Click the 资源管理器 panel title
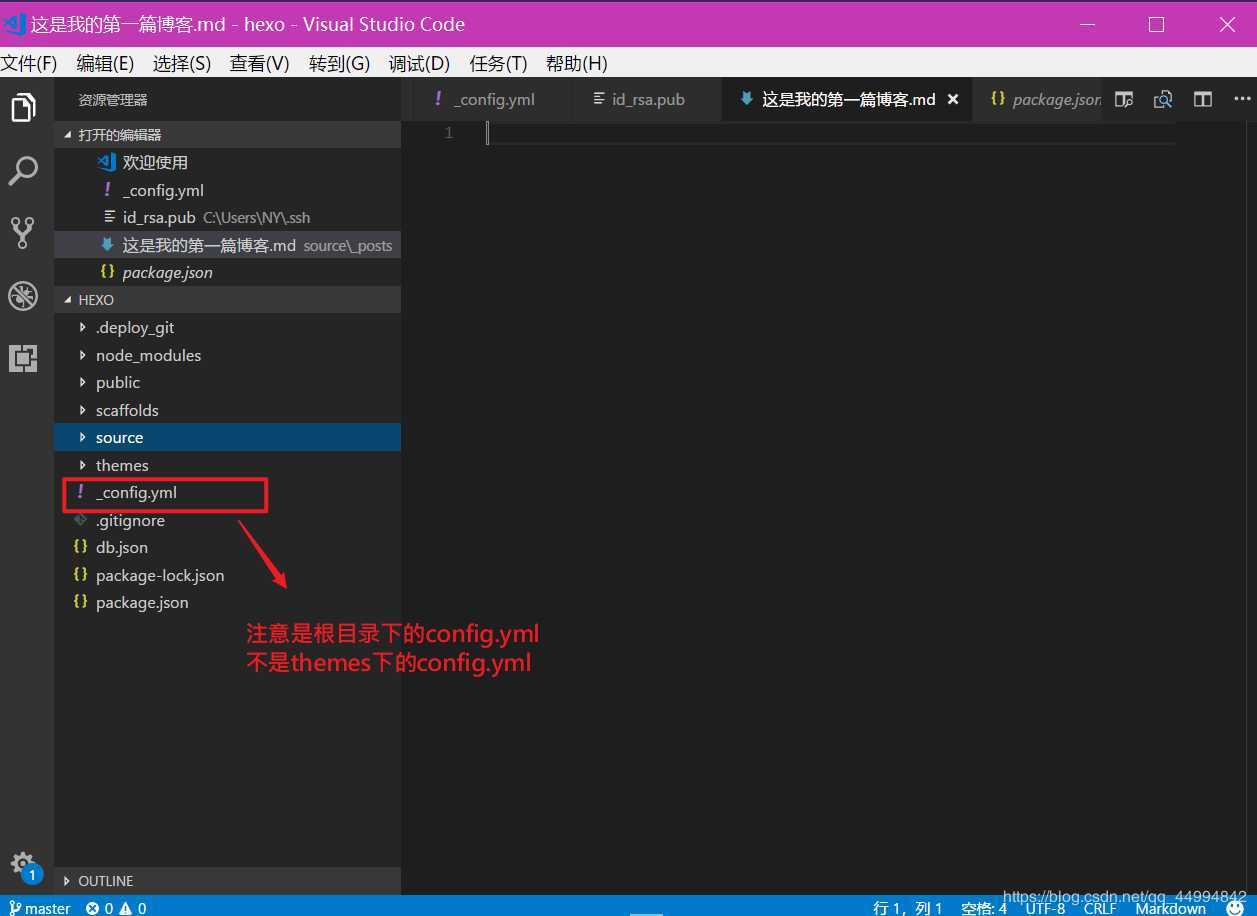This screenshot has height=916, width=1257. click(113, 100)
